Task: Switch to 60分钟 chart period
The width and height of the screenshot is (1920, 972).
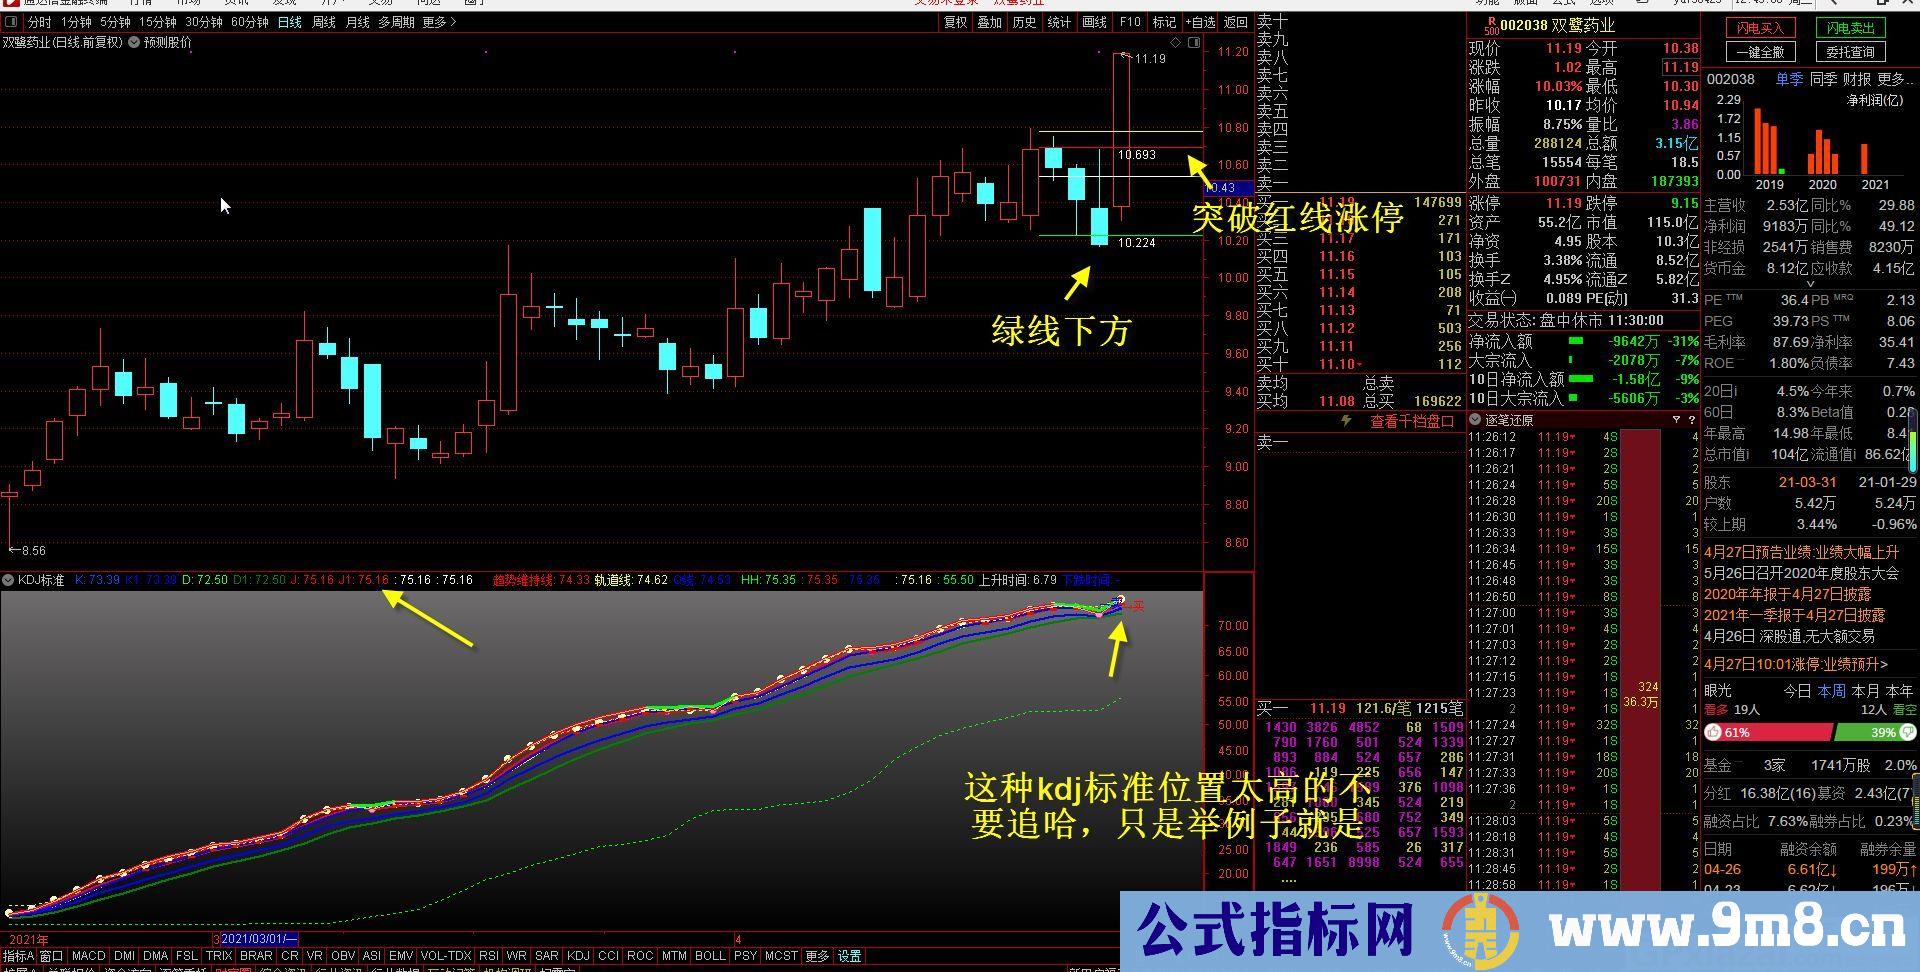Action: click(250, 21)
